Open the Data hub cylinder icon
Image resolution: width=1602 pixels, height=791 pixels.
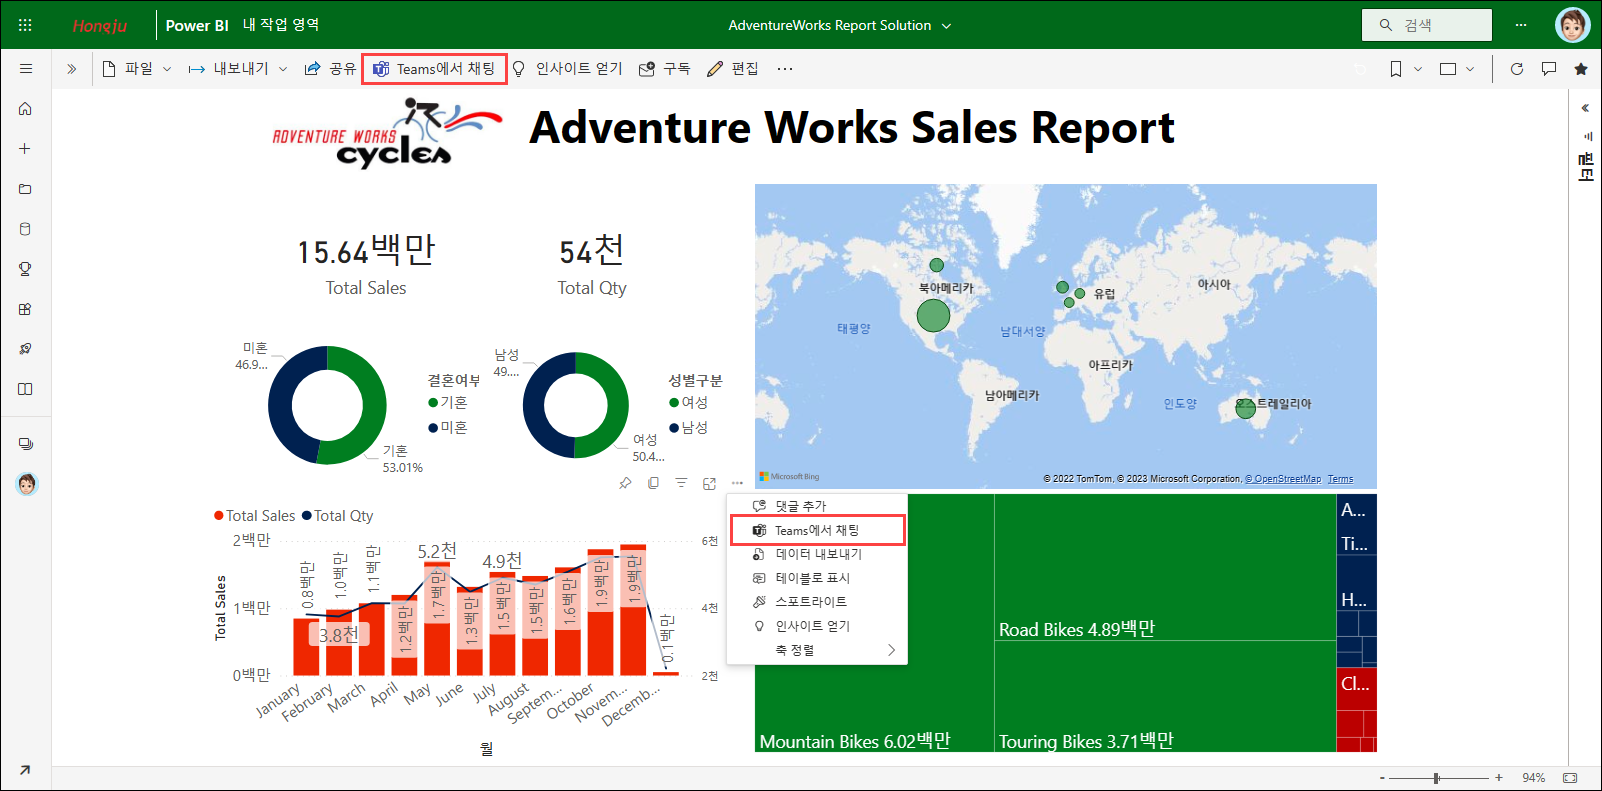25,229
